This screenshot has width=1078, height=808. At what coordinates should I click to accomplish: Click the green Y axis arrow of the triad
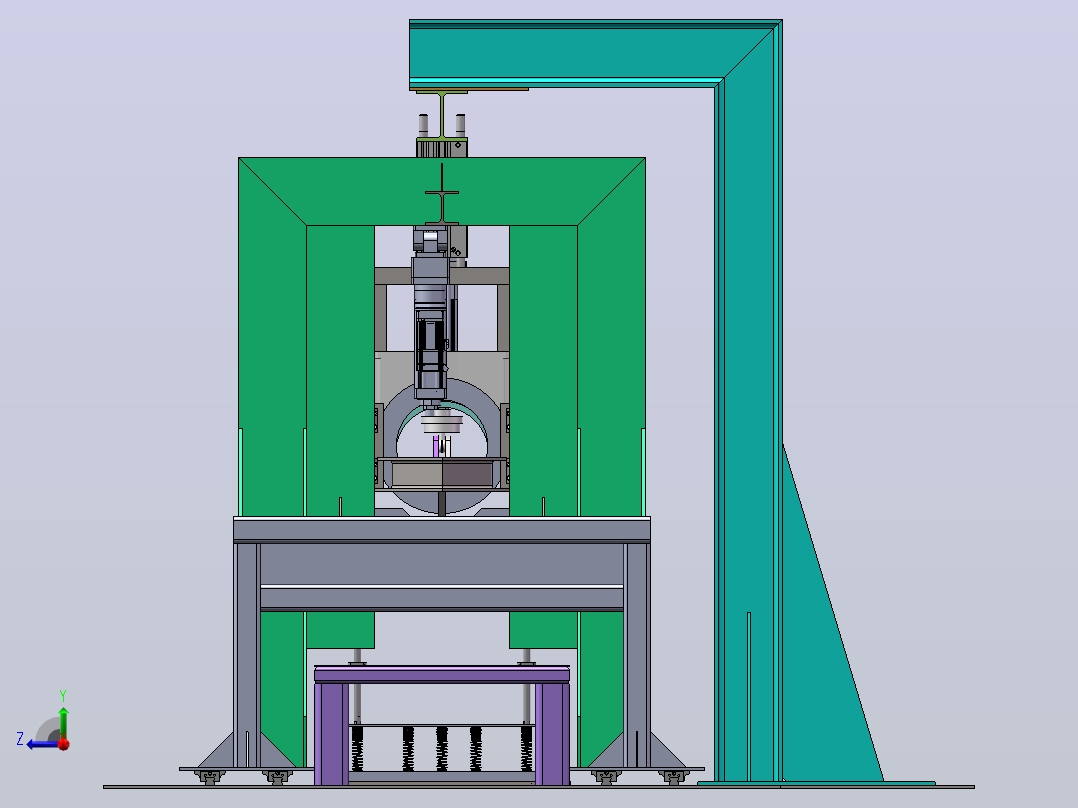[x=63, y=721]
